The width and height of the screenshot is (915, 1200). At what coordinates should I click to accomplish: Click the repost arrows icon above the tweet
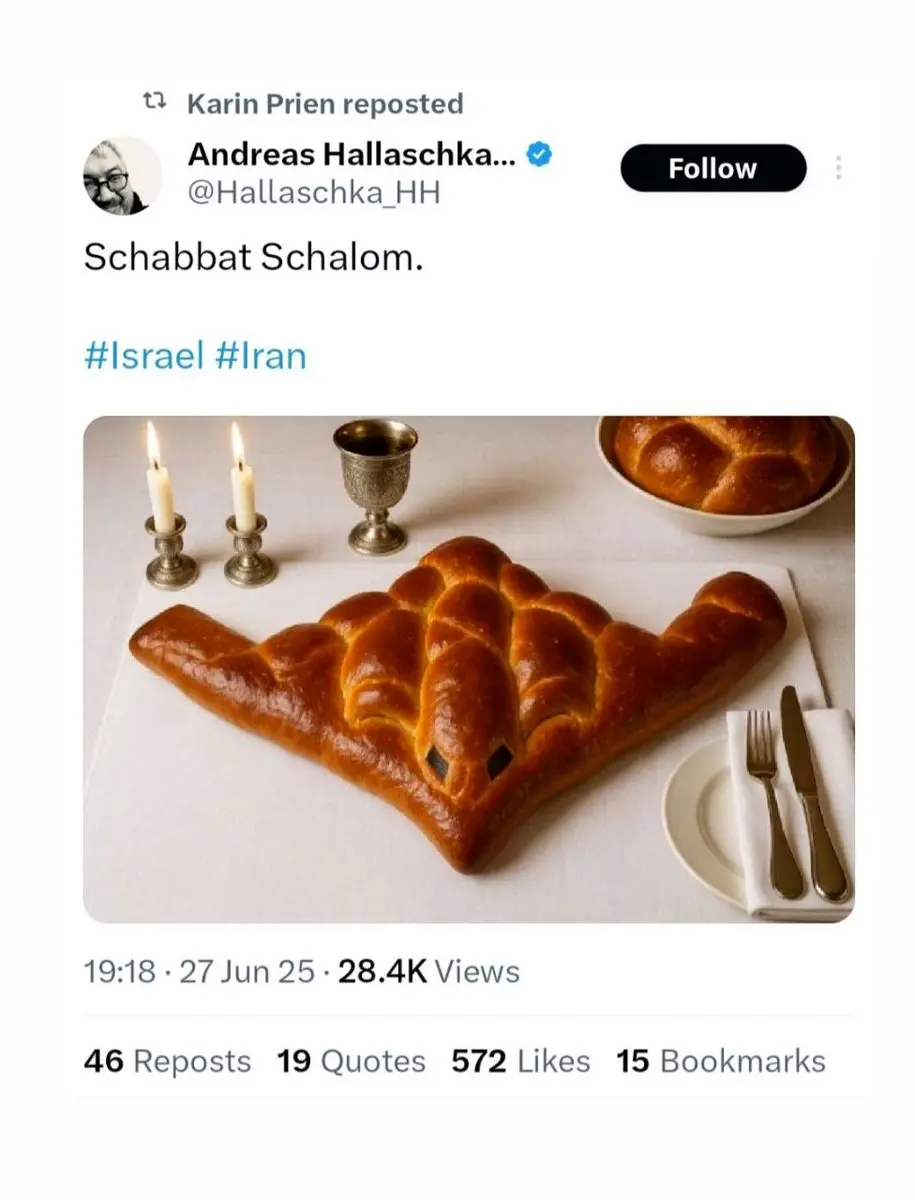coord(154,102)
